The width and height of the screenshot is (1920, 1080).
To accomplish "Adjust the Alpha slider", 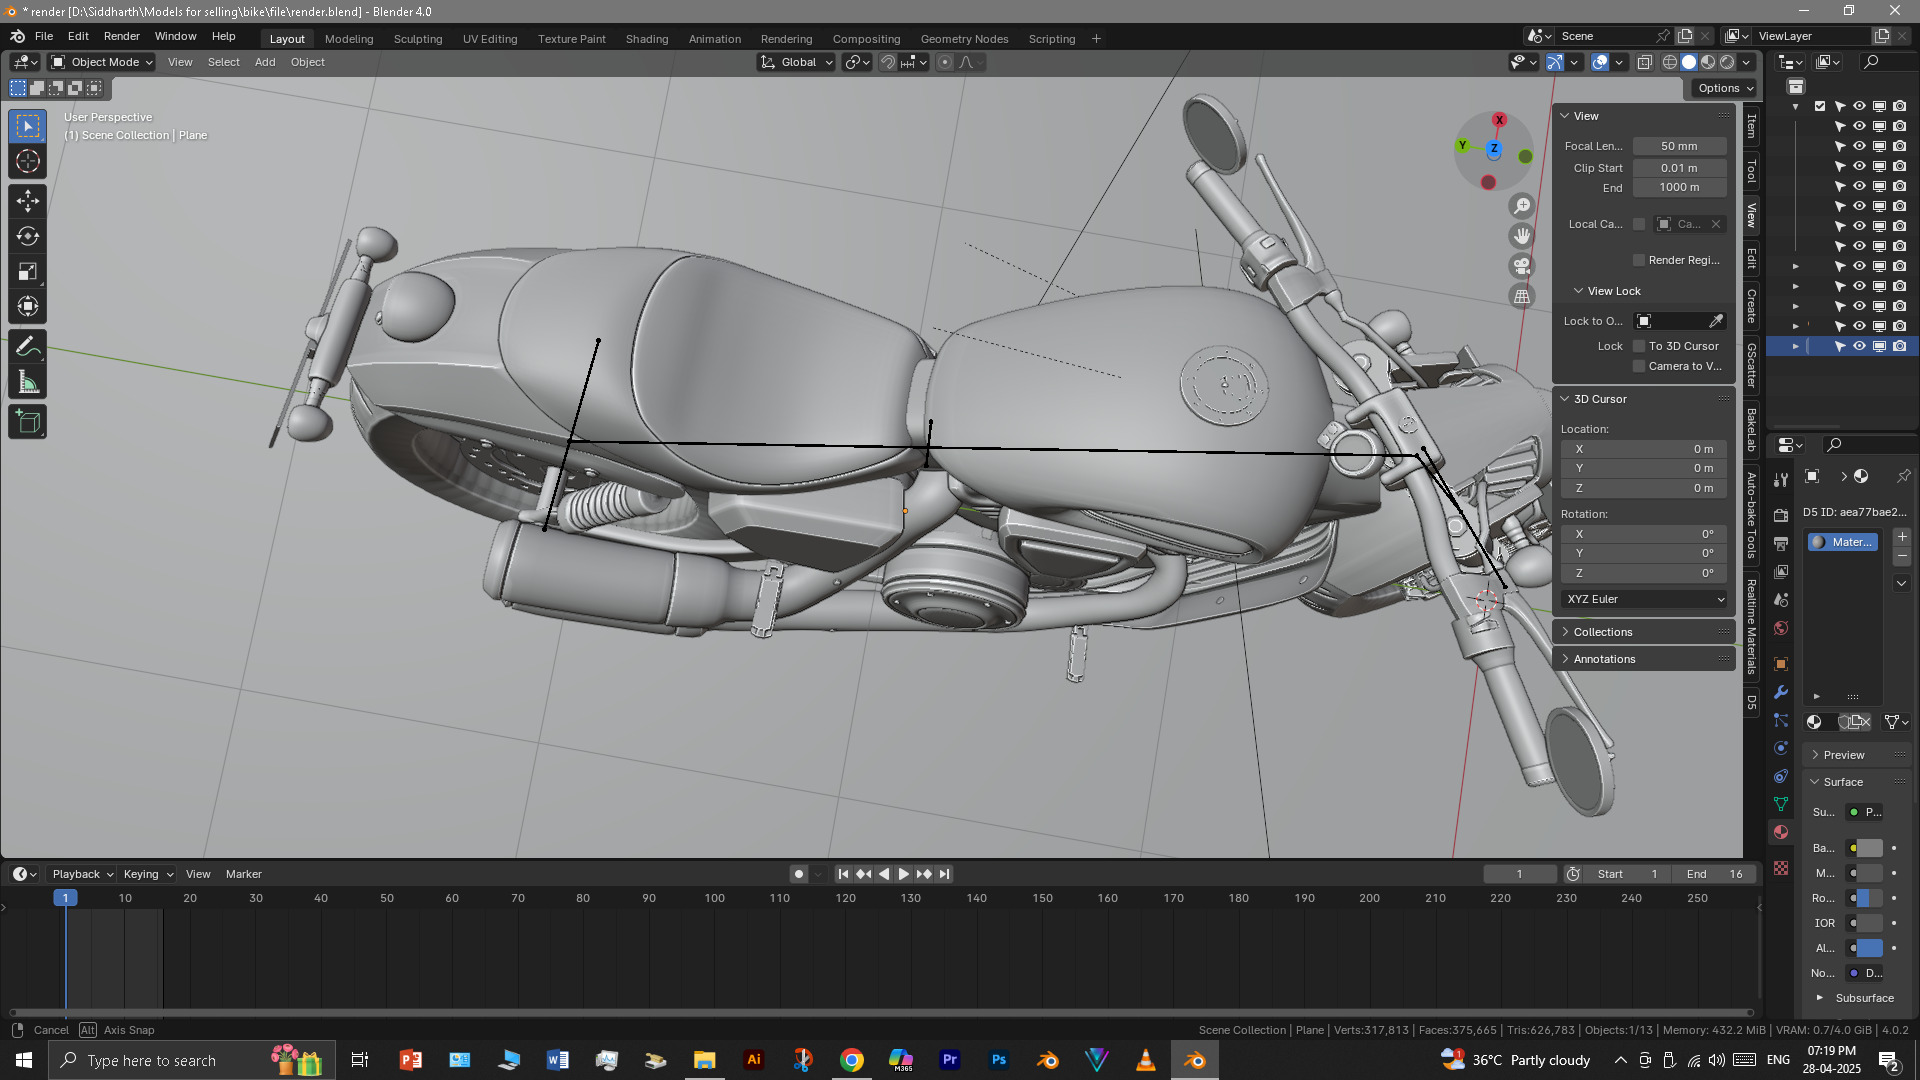I will (x=1869, y=948).
